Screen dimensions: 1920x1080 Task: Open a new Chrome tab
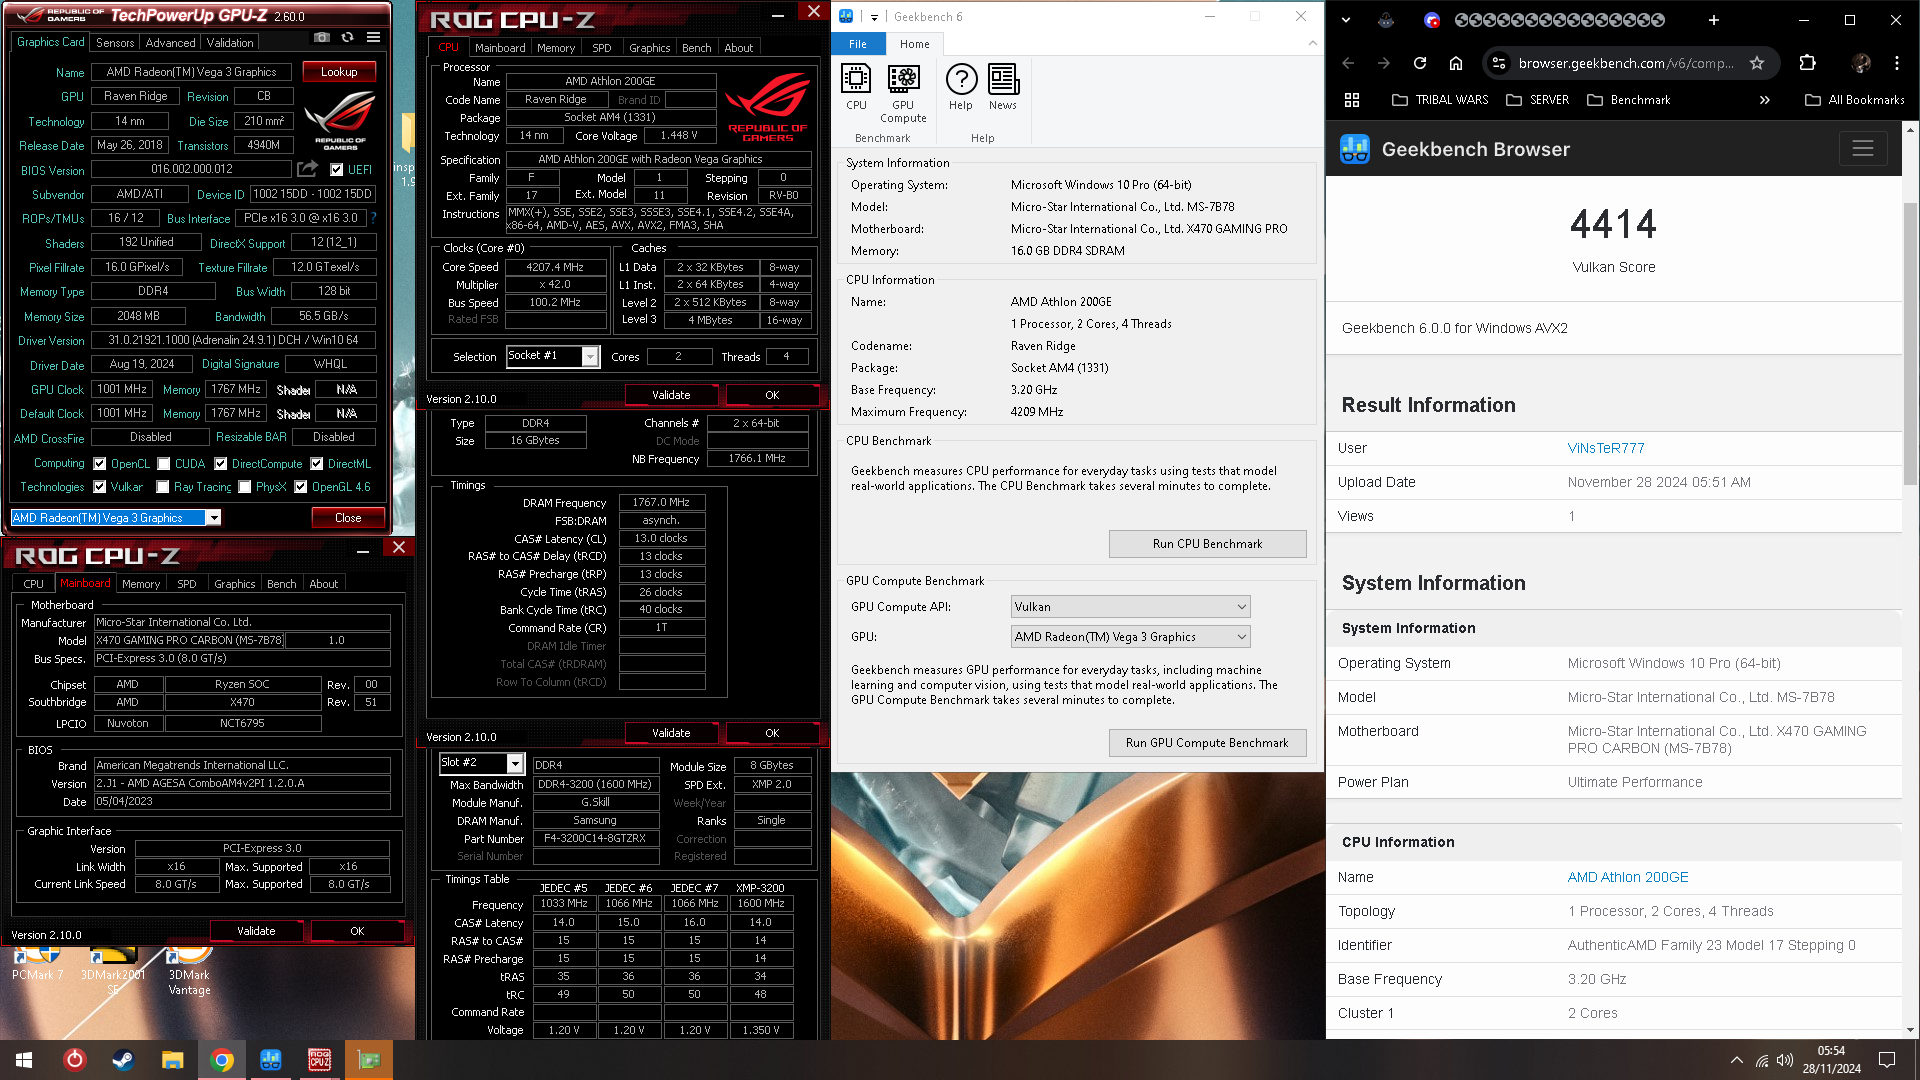click(x=1714, y=20)
